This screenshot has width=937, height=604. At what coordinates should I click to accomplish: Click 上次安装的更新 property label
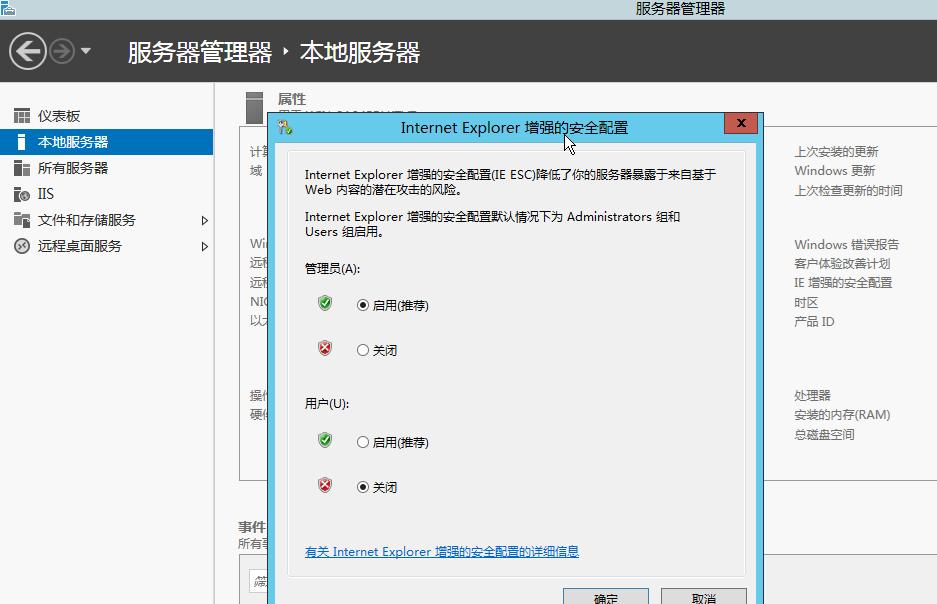(836, 152)
